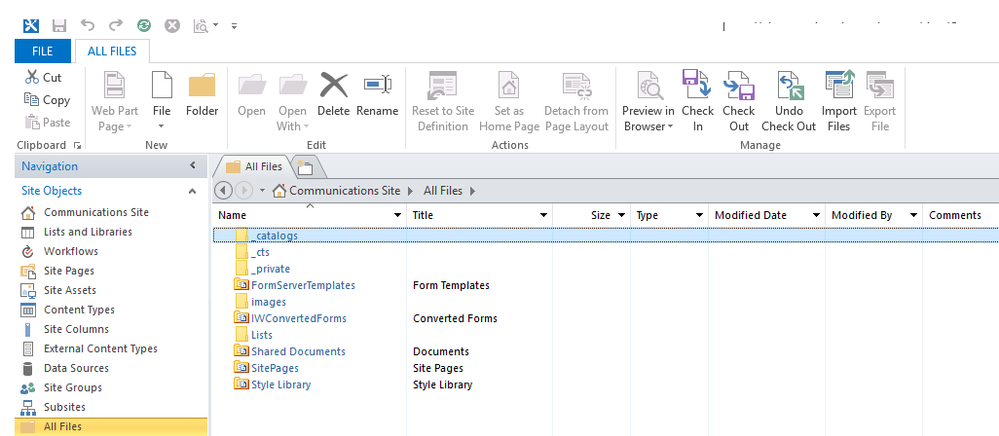Click Communications Site in breadcrumb

point(345,191)
